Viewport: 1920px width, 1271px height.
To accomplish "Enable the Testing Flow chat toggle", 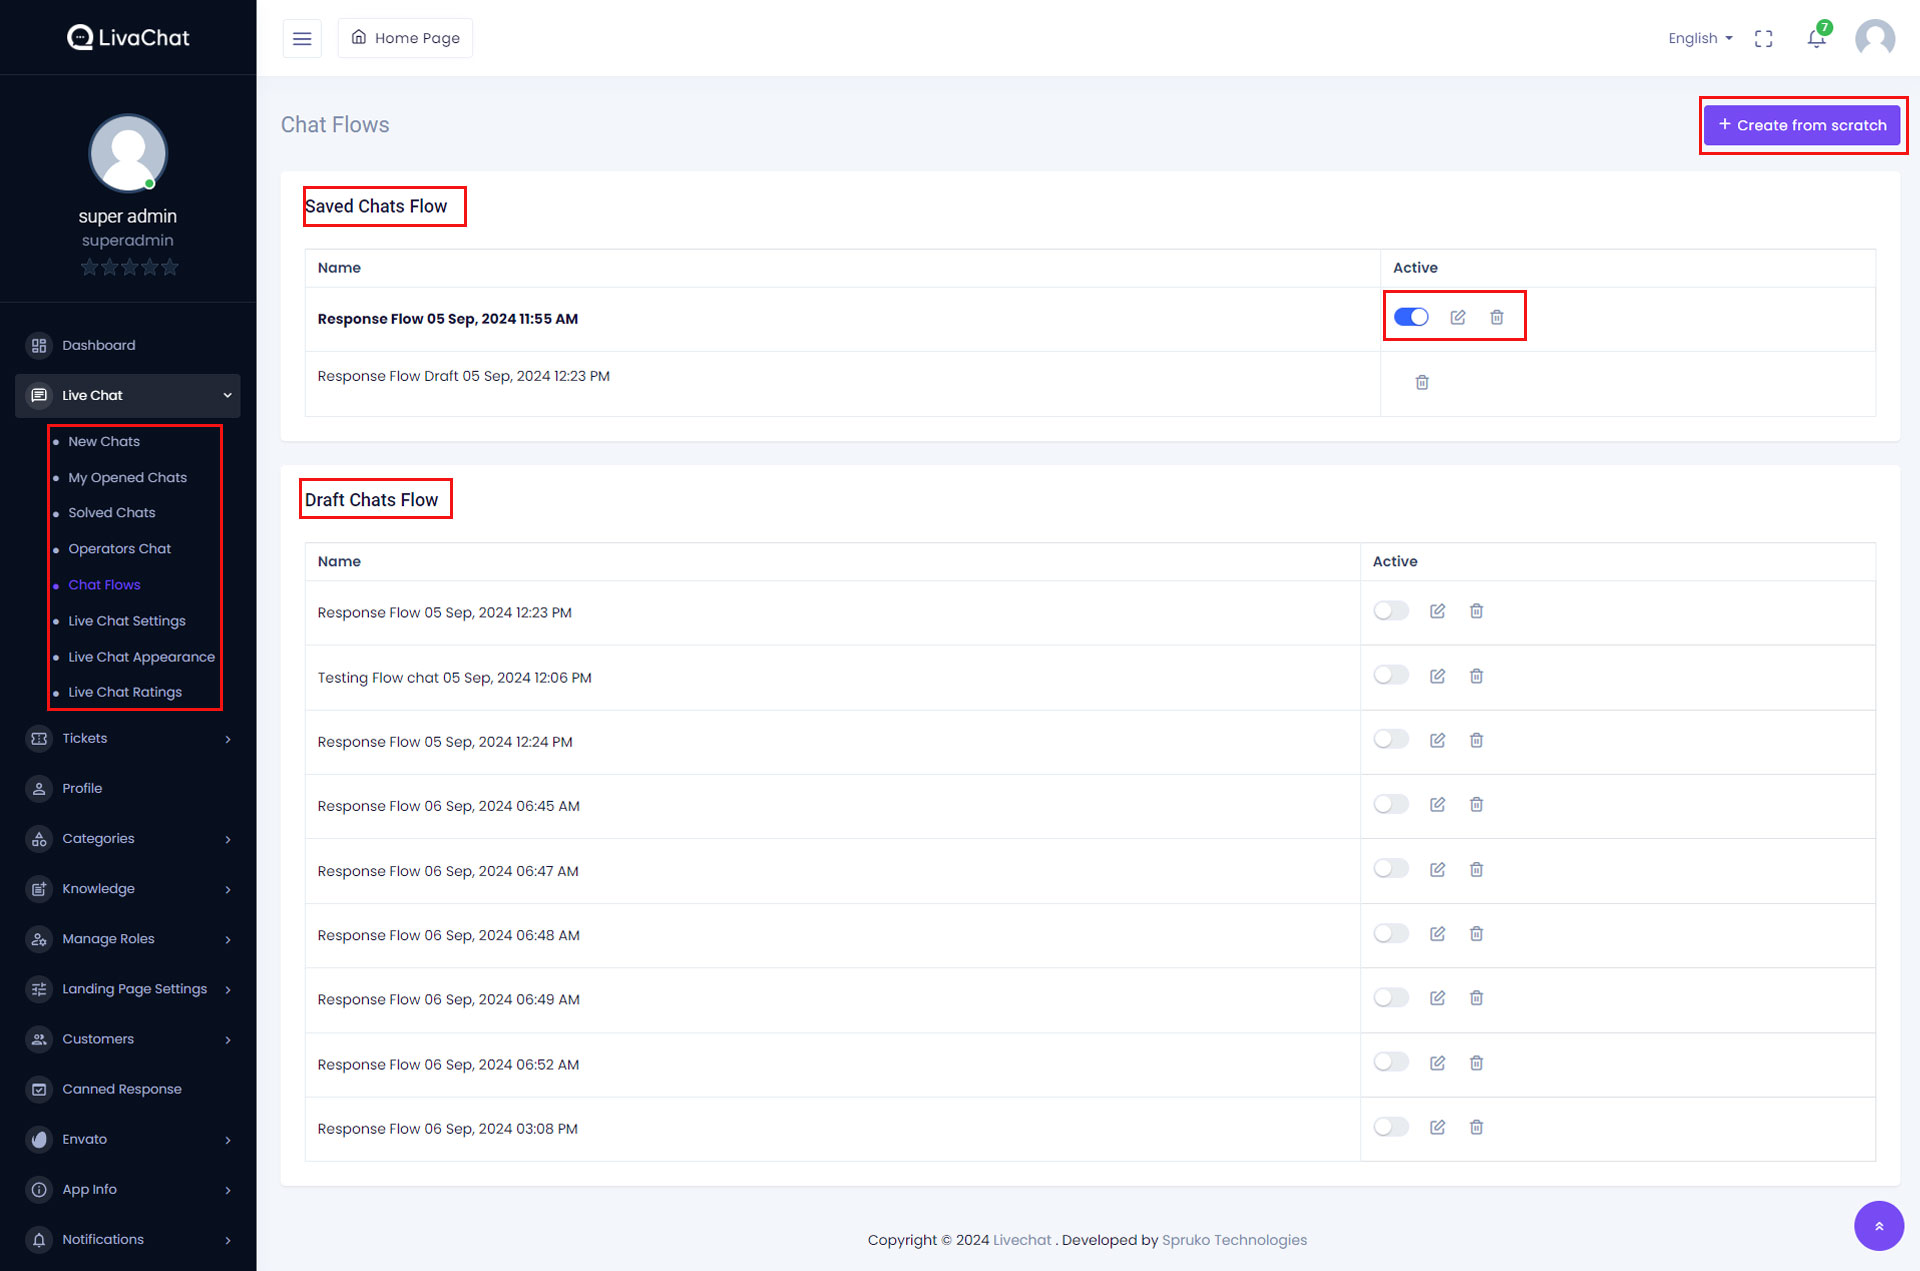I will coord(1390,676).
